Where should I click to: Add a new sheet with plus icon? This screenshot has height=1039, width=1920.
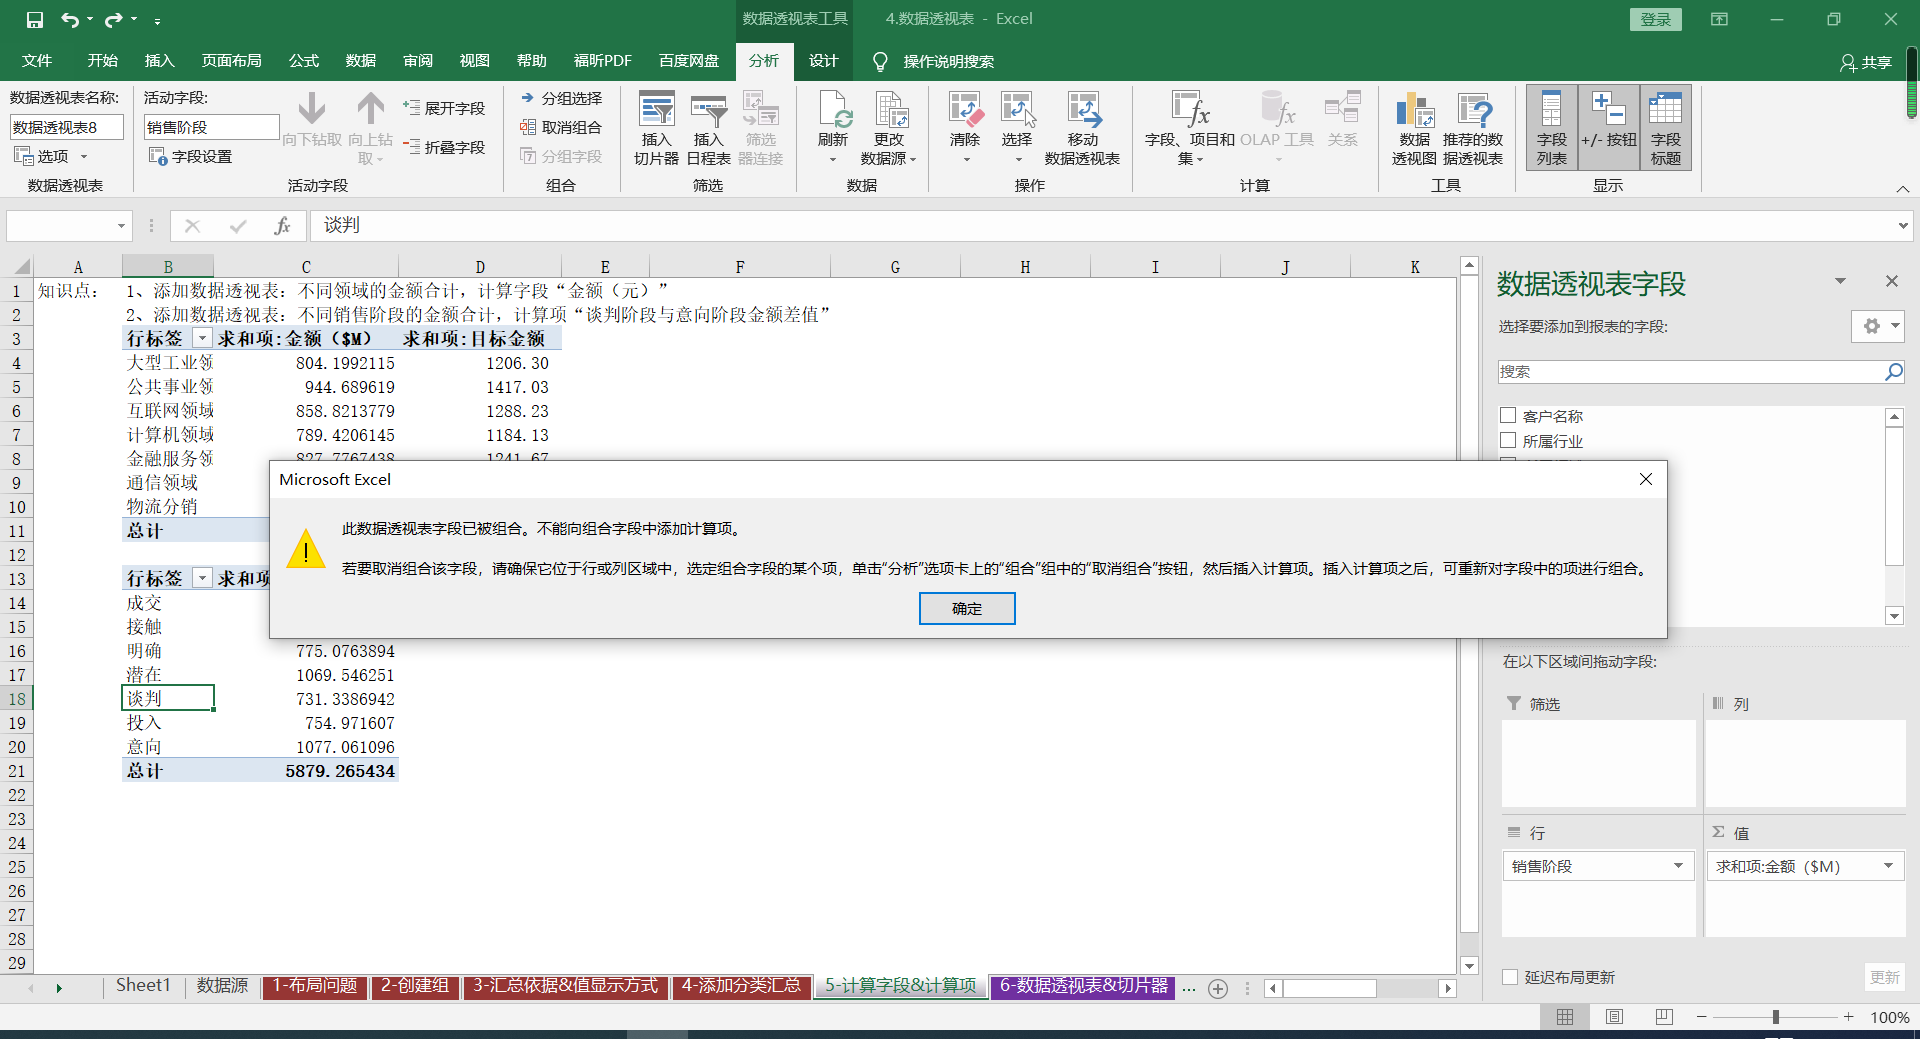click(1218, 988)
